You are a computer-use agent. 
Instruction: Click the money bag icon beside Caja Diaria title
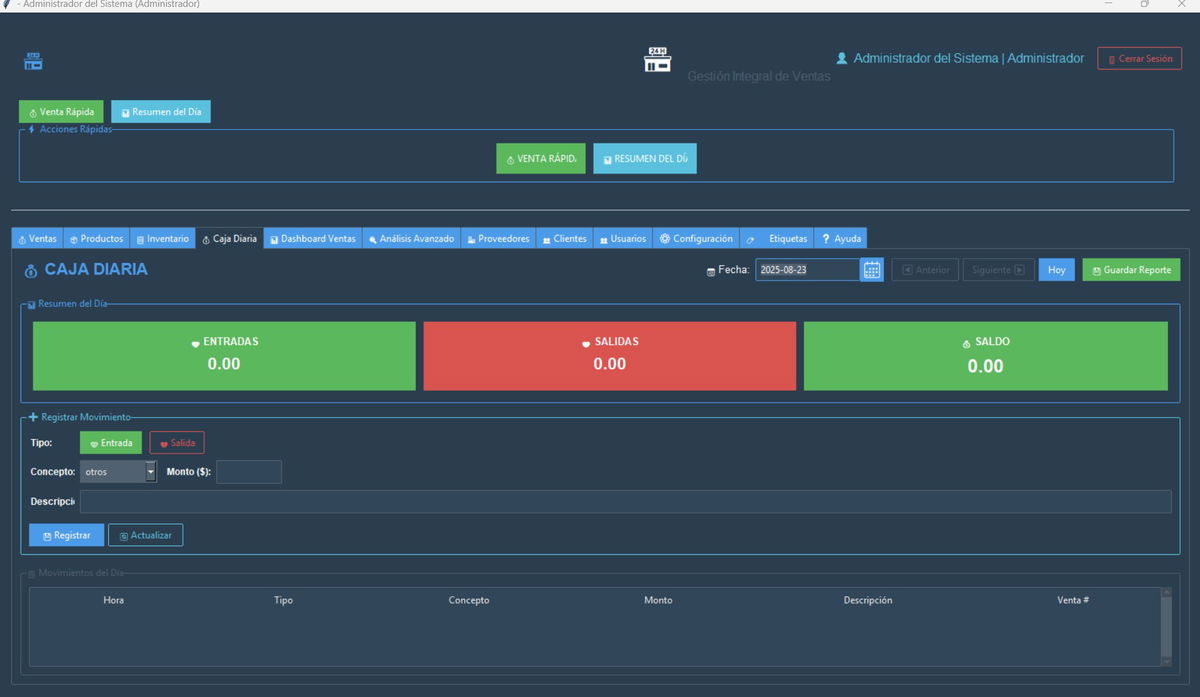pos(31,270)
